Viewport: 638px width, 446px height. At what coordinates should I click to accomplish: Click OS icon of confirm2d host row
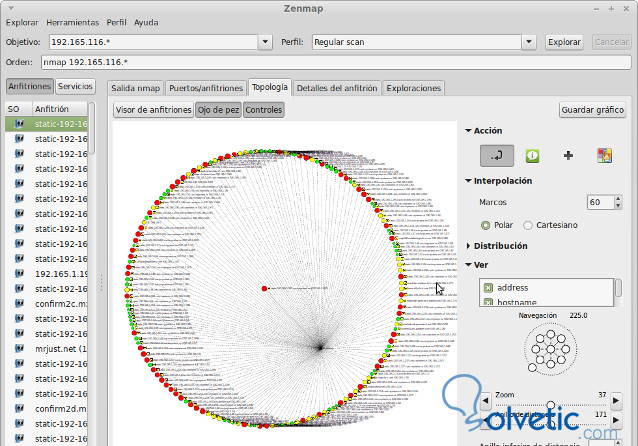pos(19,408)
